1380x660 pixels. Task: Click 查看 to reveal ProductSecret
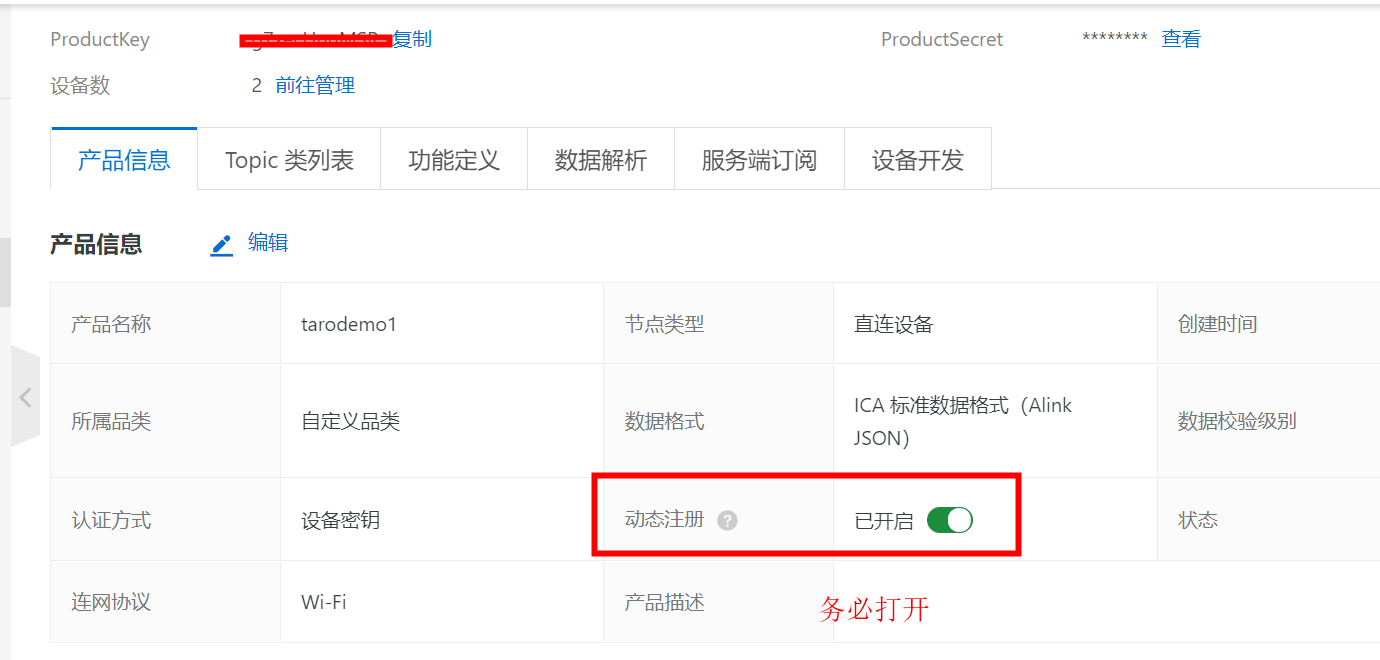1181,39
